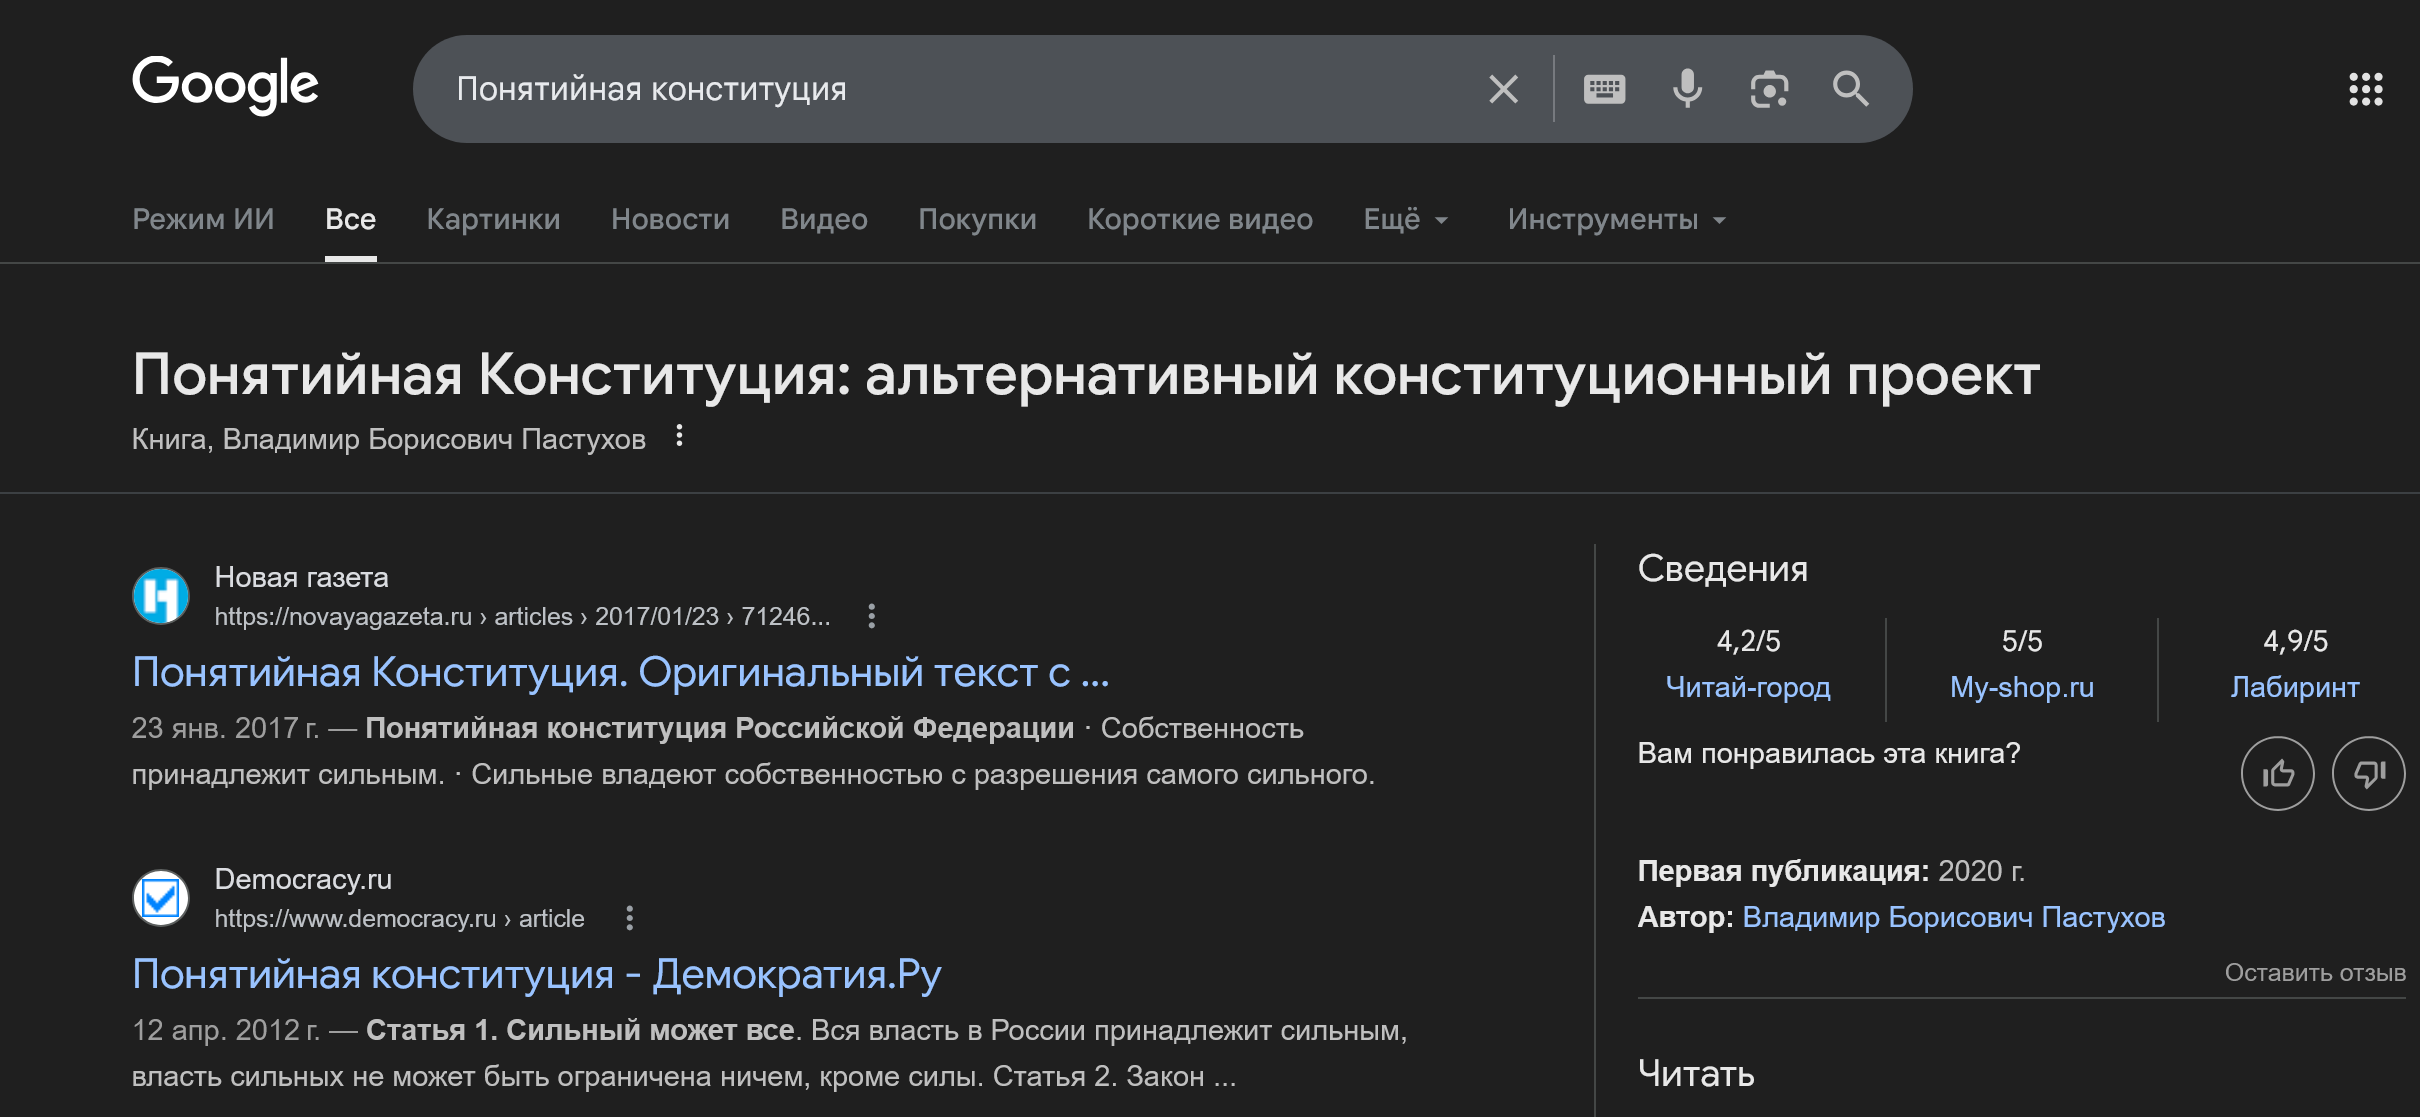This screenshot has height=1117, width=2420.
Task: Clear the search query with X icon
Action: pyautogui.click(x=1503, y=89)
